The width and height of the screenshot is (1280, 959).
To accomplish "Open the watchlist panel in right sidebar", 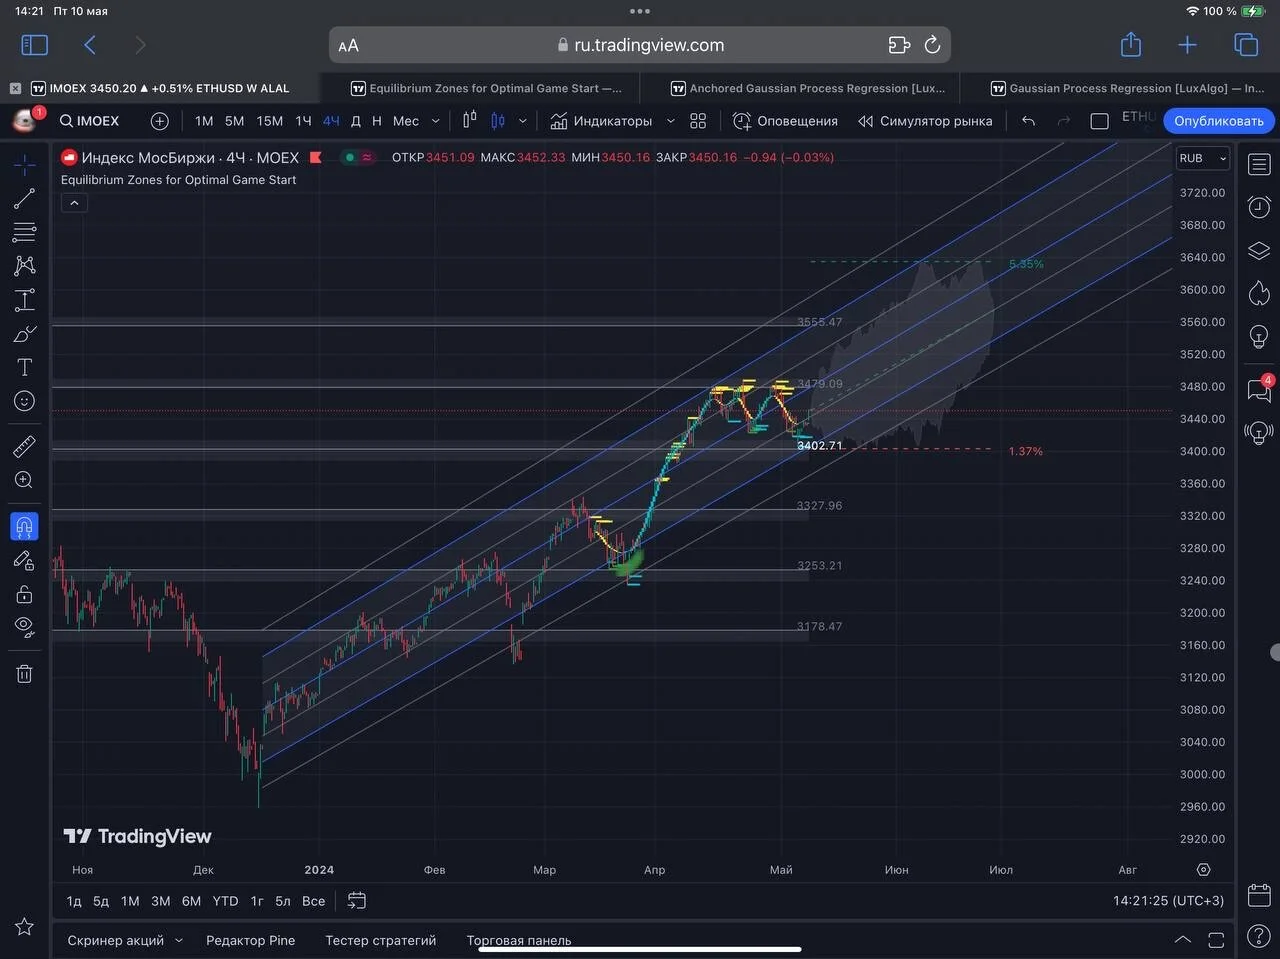I will point(1259,165).
